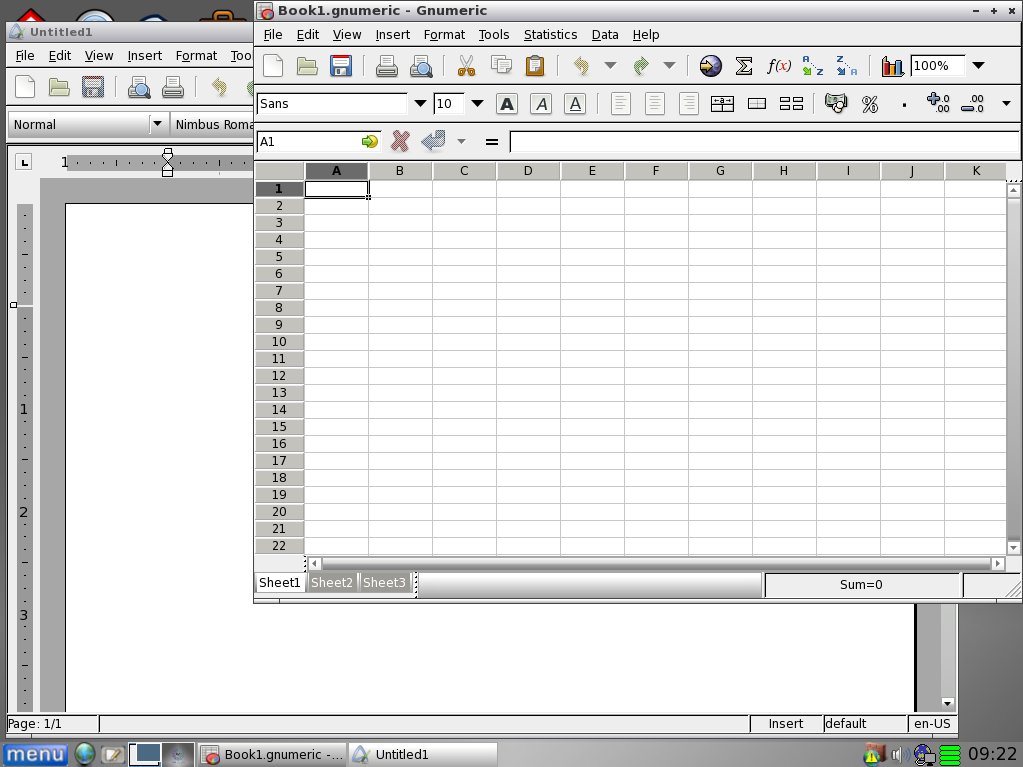Expand the Sans font name dropdown
Screen dimensions: 1023x767
(x=419, y=104)
